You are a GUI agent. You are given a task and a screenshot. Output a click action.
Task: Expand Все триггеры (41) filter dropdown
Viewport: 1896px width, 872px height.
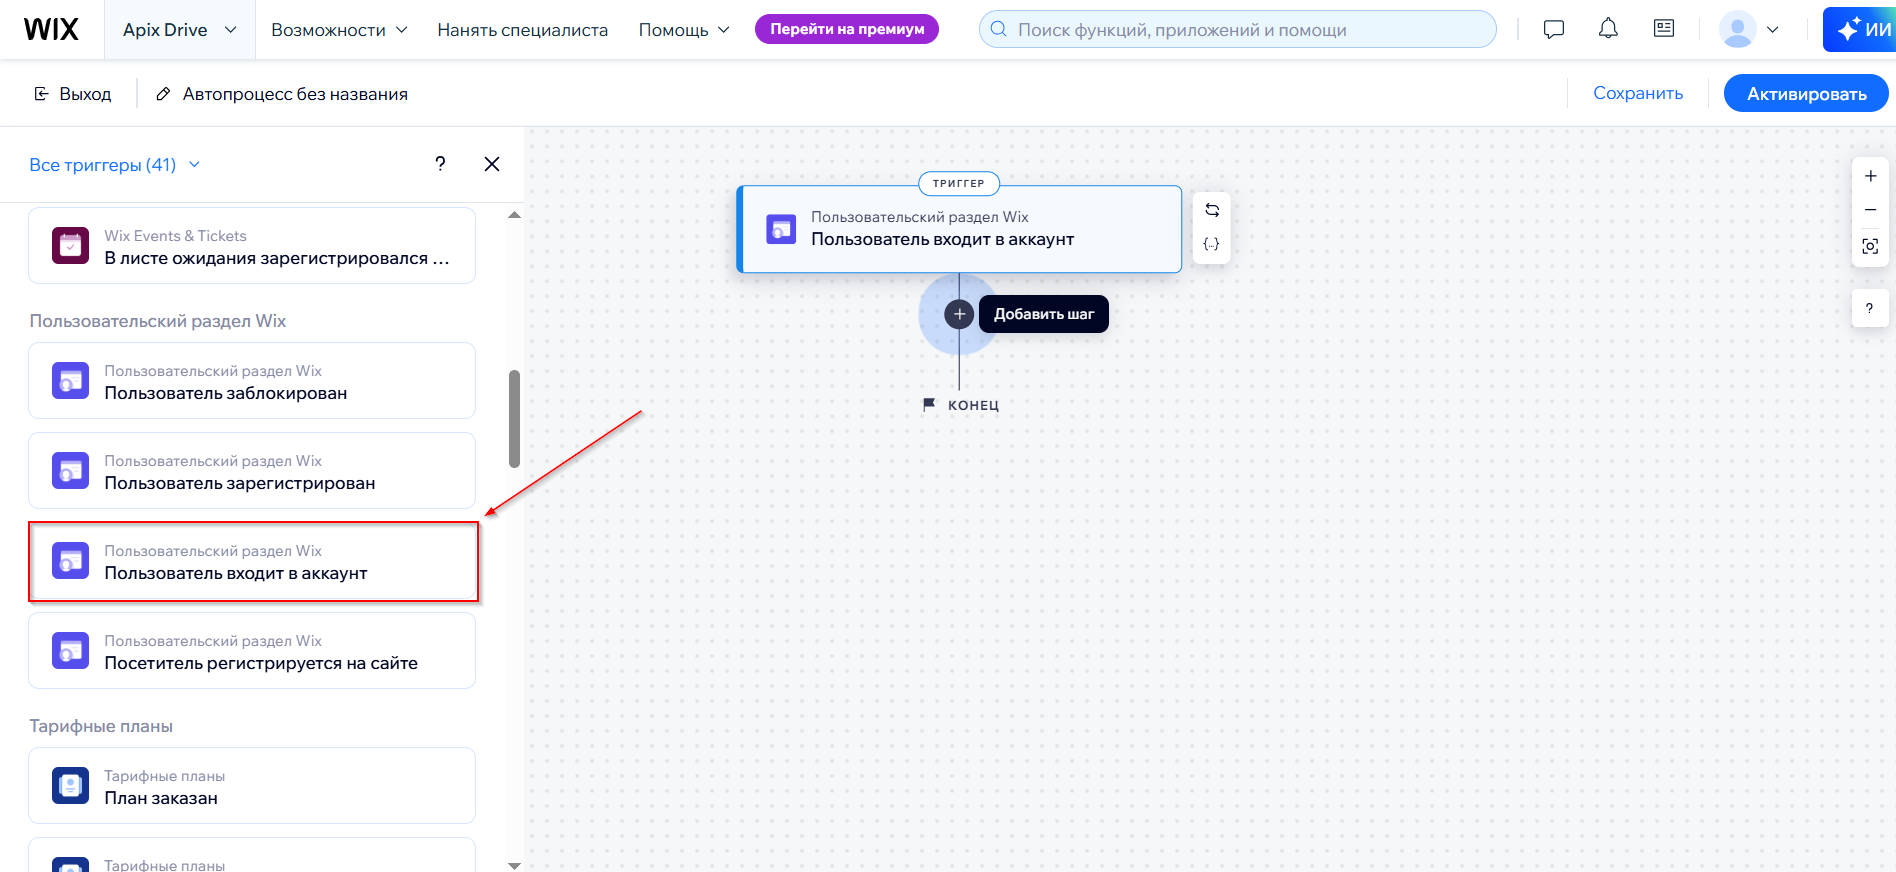114,165
